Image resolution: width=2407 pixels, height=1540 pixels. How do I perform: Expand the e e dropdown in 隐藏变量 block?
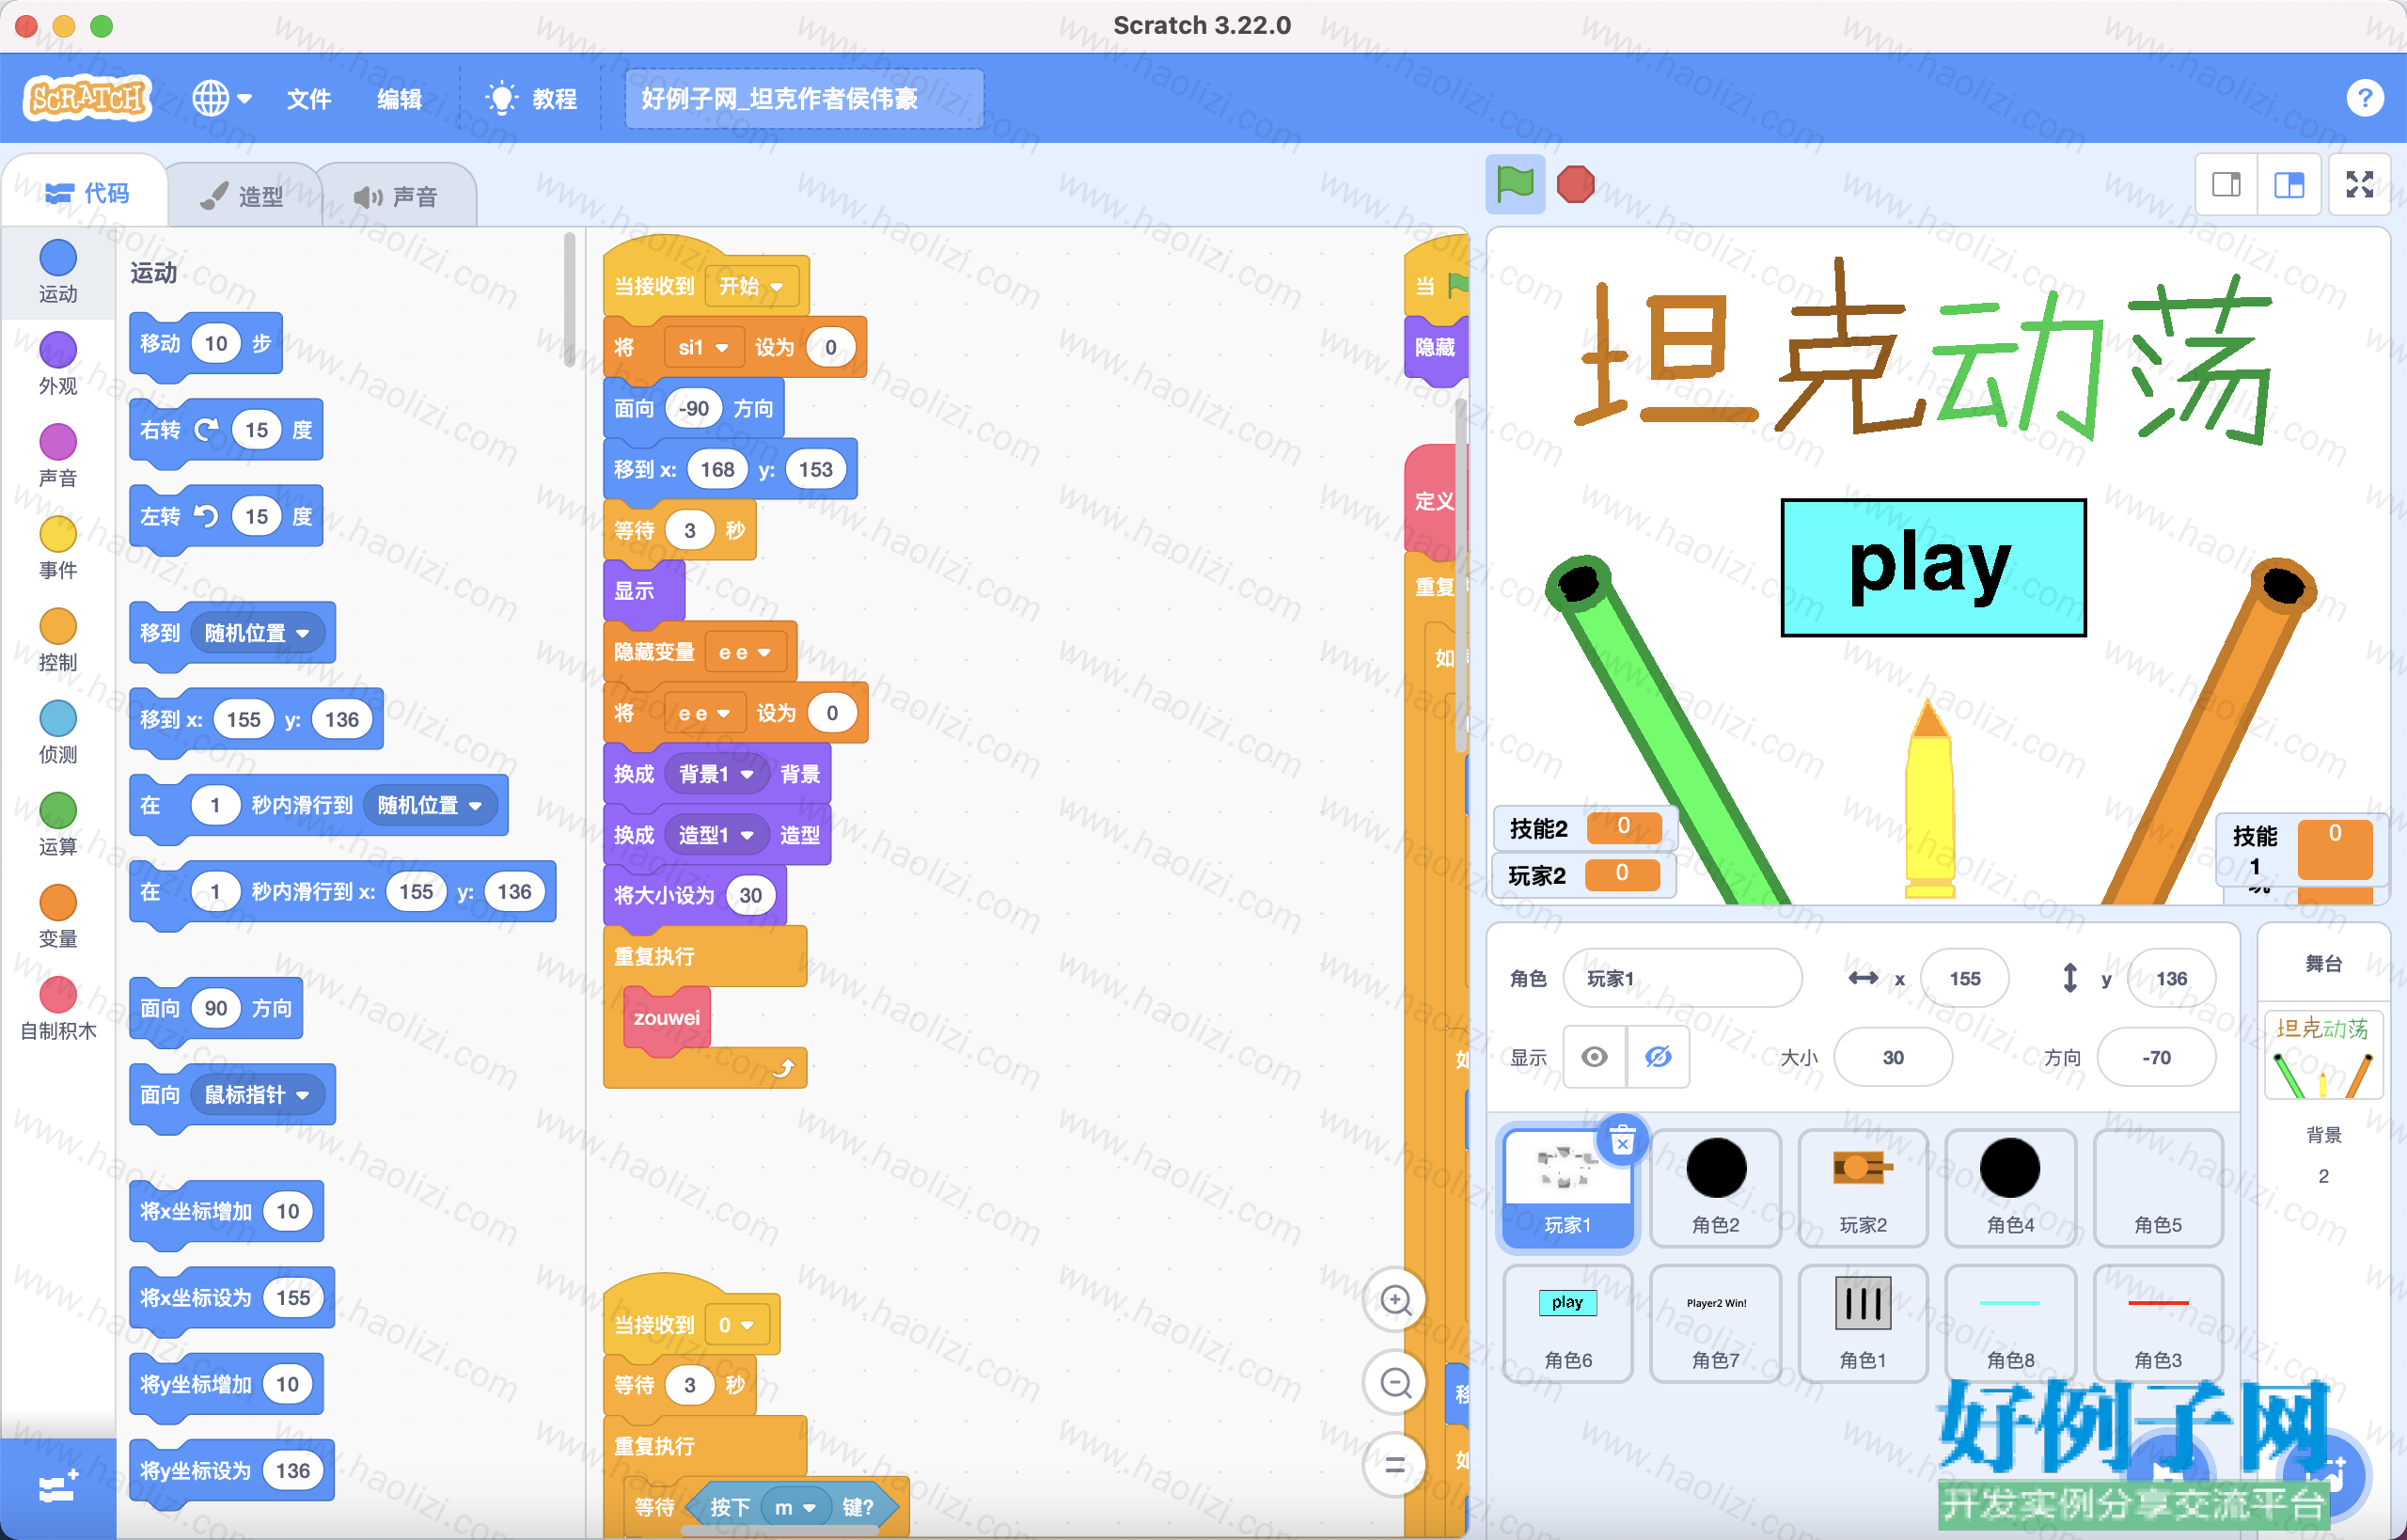click(744, 652)
